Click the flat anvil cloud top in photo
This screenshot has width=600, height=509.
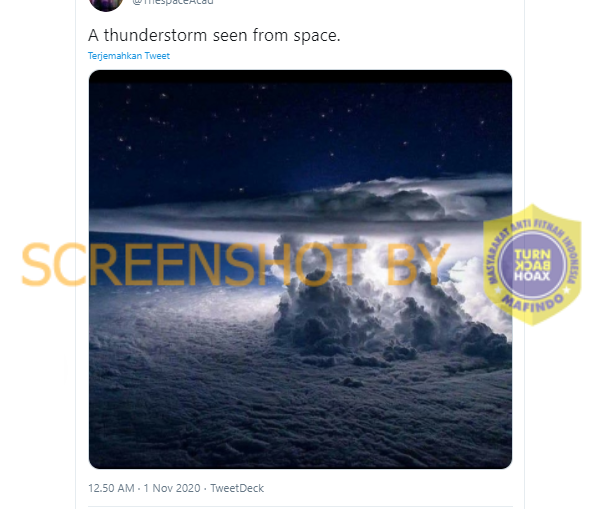coord(300,214)
